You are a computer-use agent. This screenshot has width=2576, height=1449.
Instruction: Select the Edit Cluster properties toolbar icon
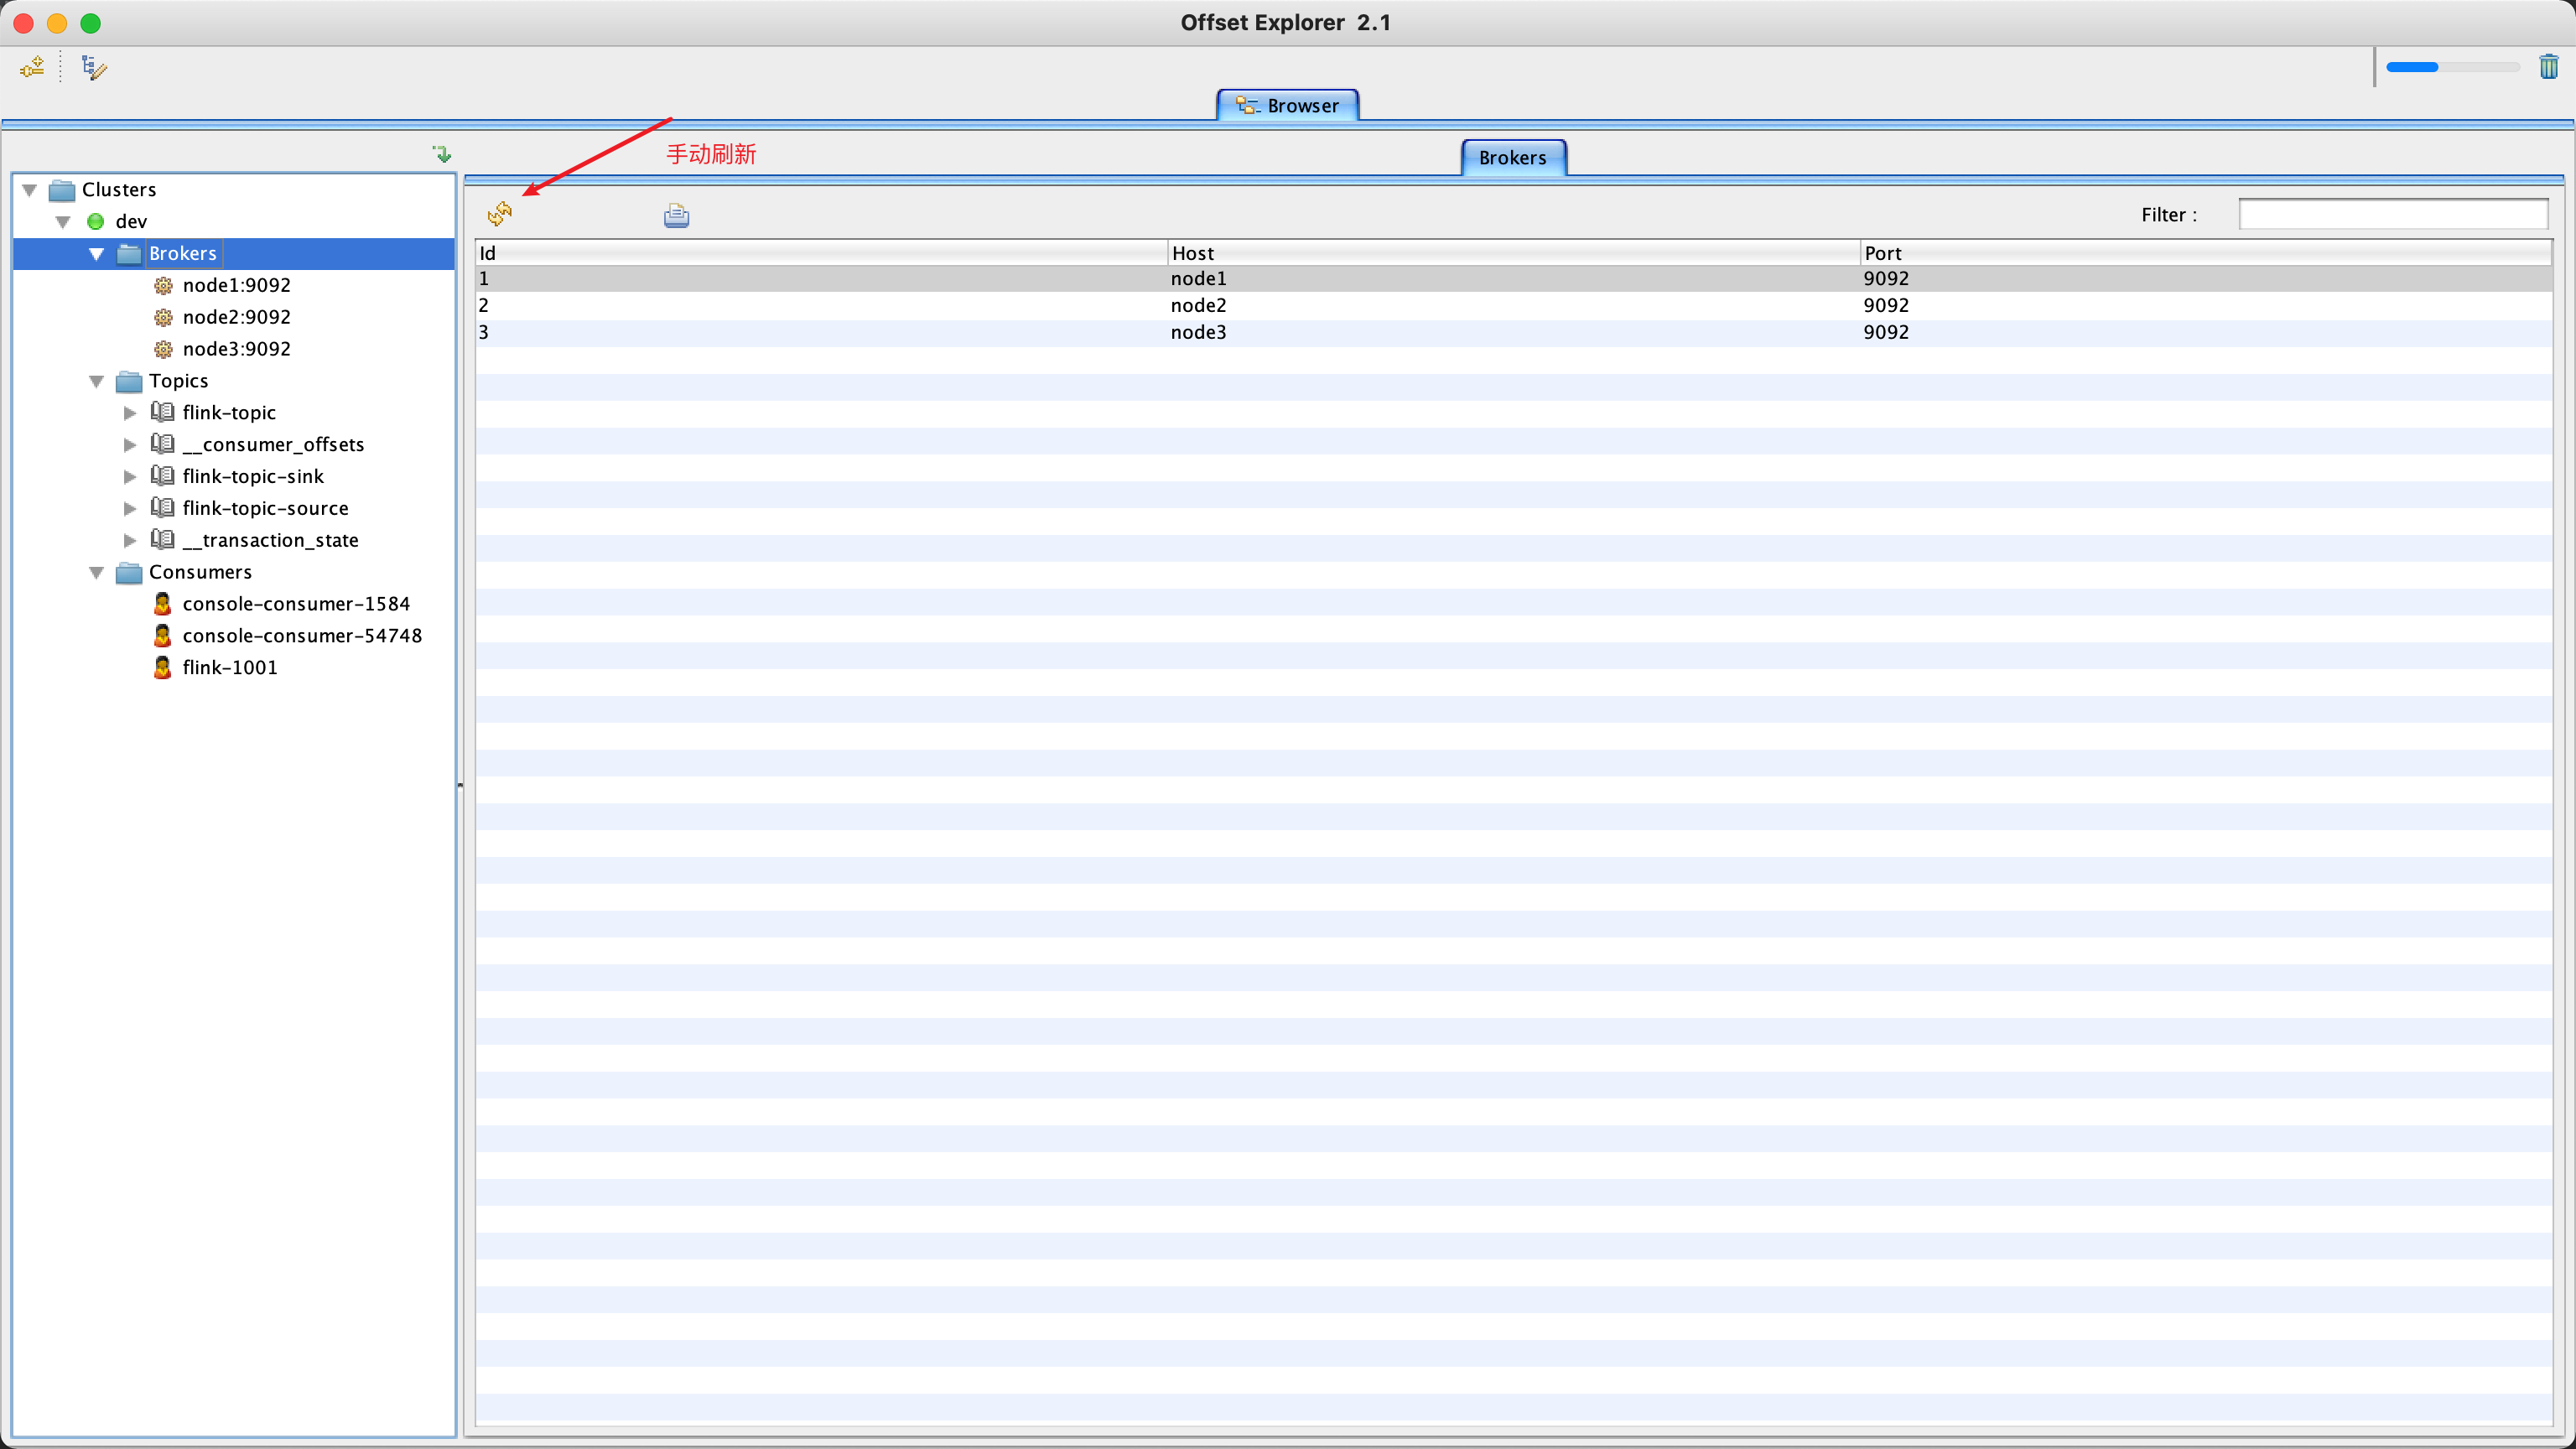click(x=92, y=67)
